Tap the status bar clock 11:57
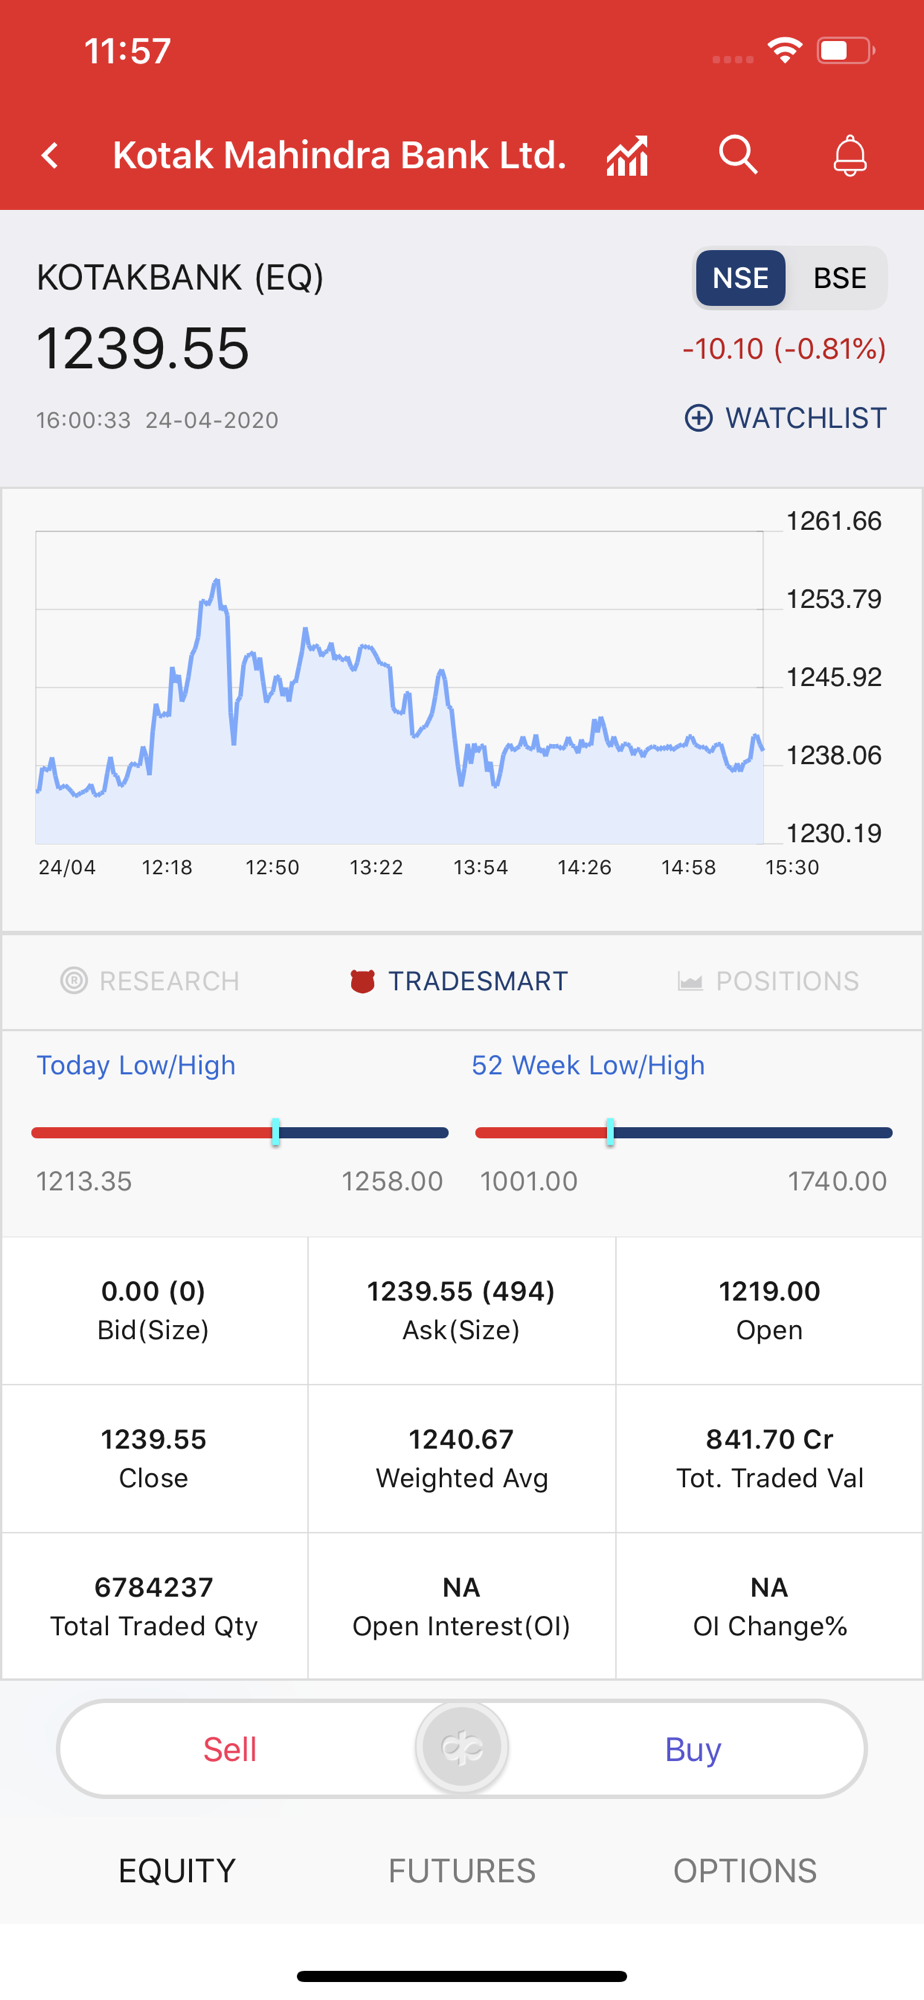The image size is (924, 2000). 128,51
